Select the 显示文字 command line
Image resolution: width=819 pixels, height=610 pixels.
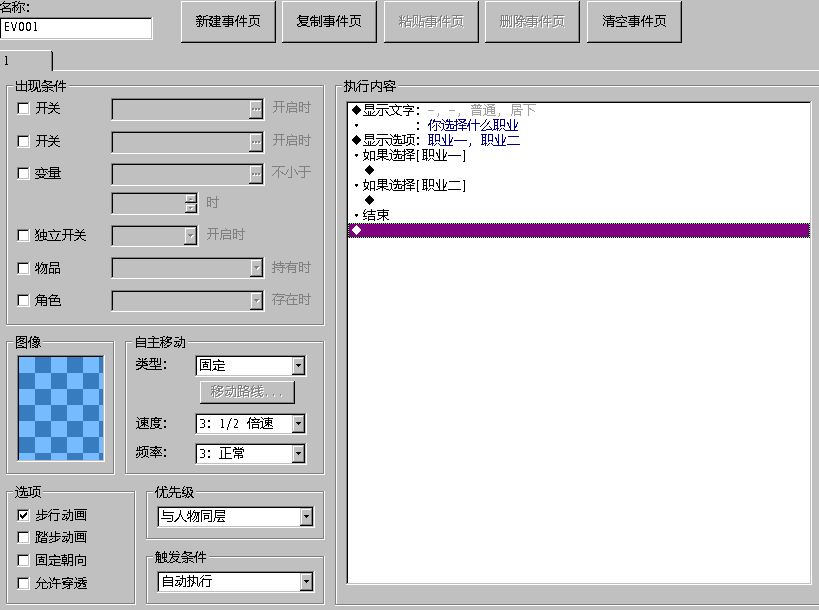[x=579, y=110]
